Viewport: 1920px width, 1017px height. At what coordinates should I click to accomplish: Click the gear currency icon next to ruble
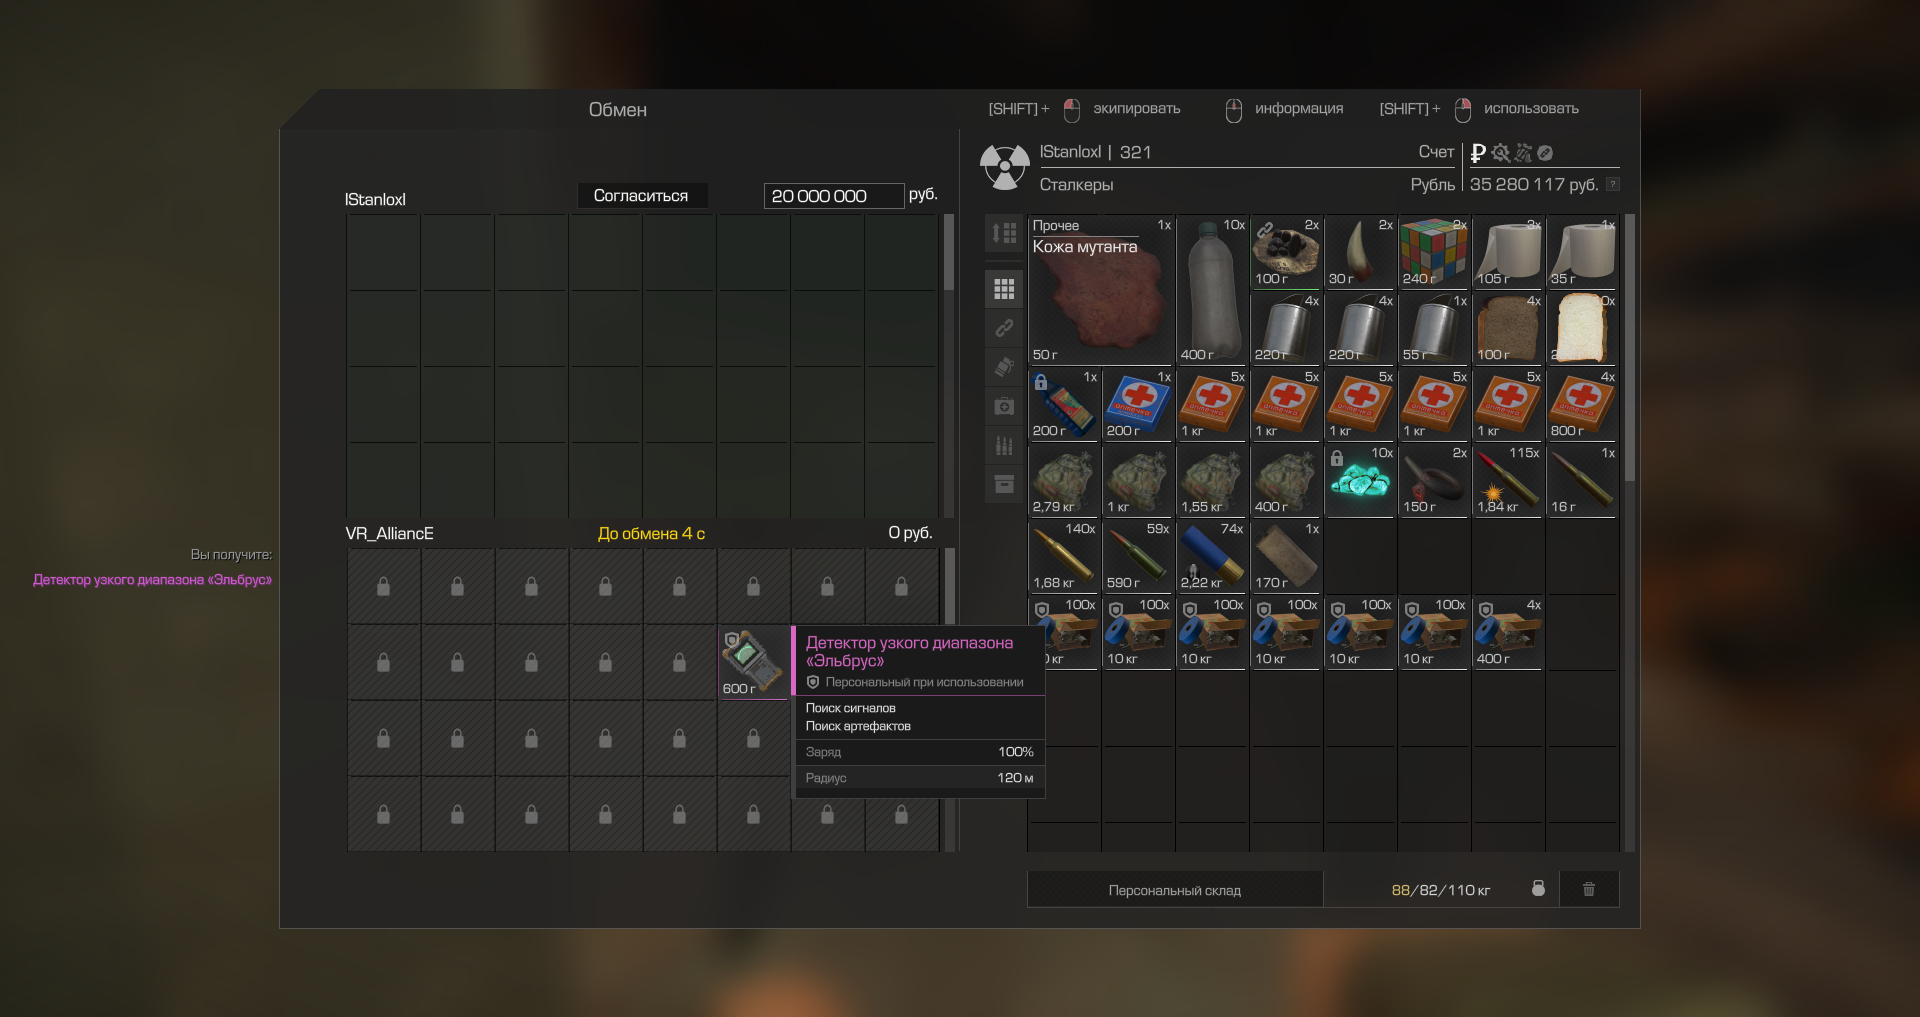click(1501, 153)
